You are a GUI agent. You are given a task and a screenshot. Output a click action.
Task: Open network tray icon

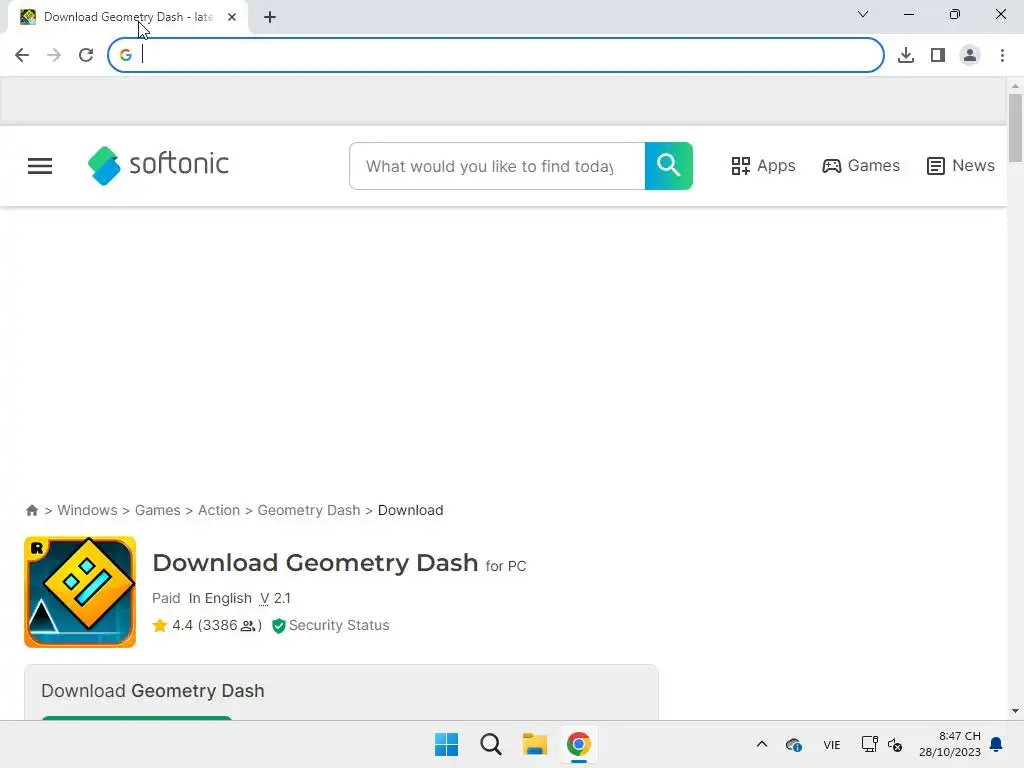[x=869, y=744]
